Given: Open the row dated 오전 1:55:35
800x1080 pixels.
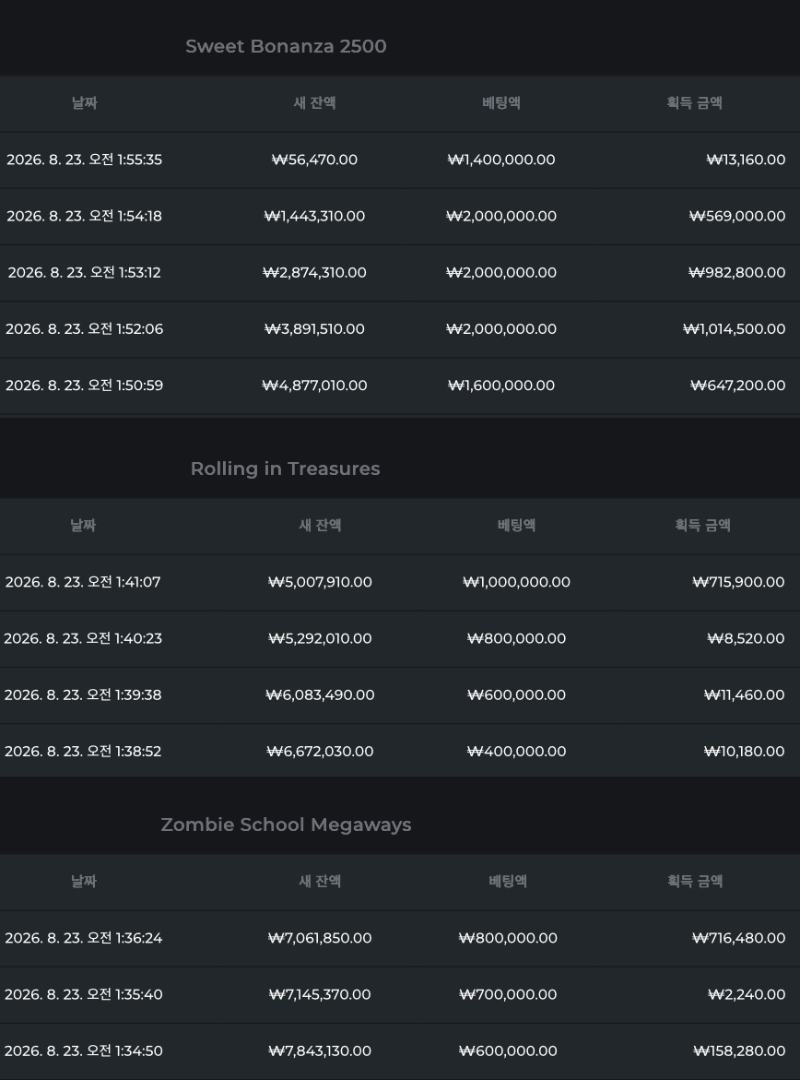Looking at the screenshot, I should 400,160.
